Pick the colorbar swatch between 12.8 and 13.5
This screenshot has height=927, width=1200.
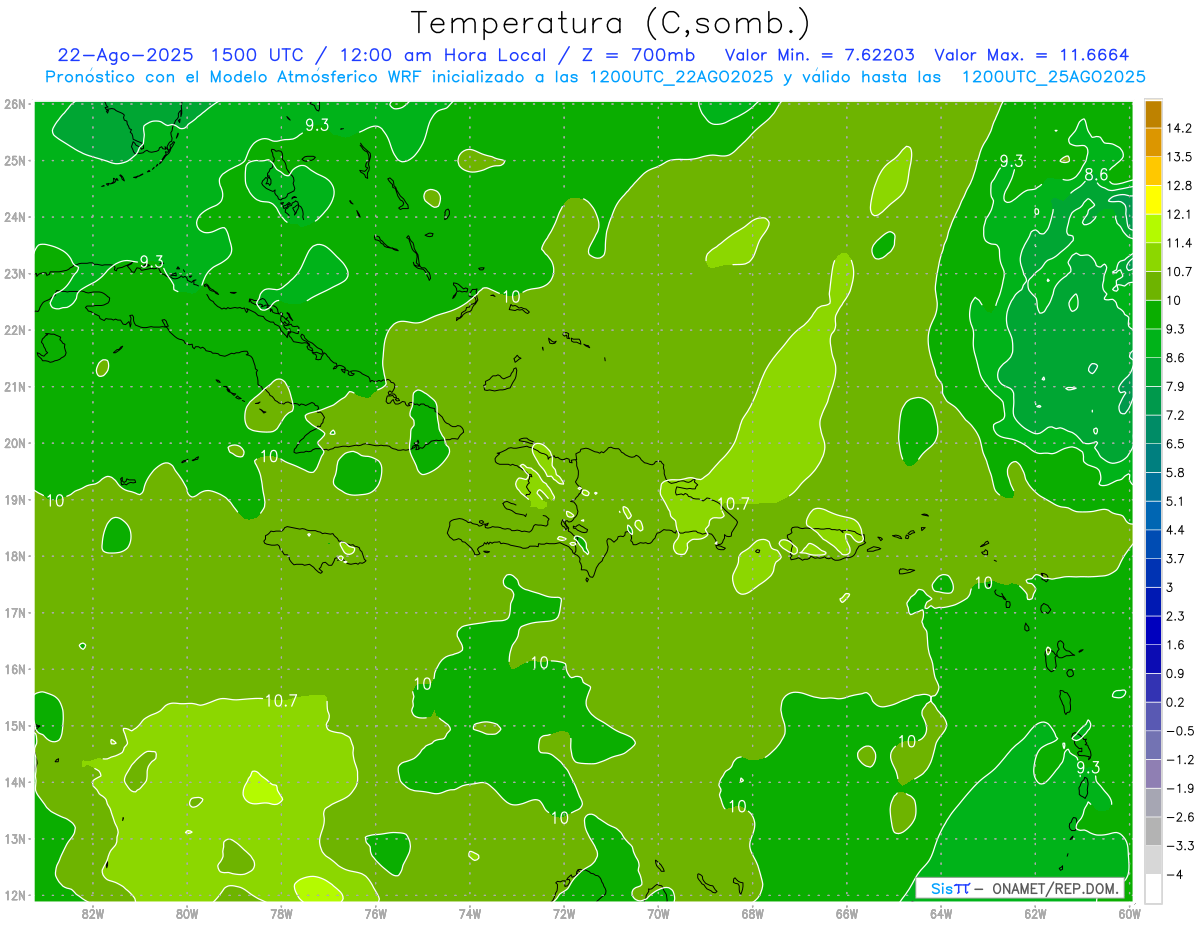(1153, 171)
